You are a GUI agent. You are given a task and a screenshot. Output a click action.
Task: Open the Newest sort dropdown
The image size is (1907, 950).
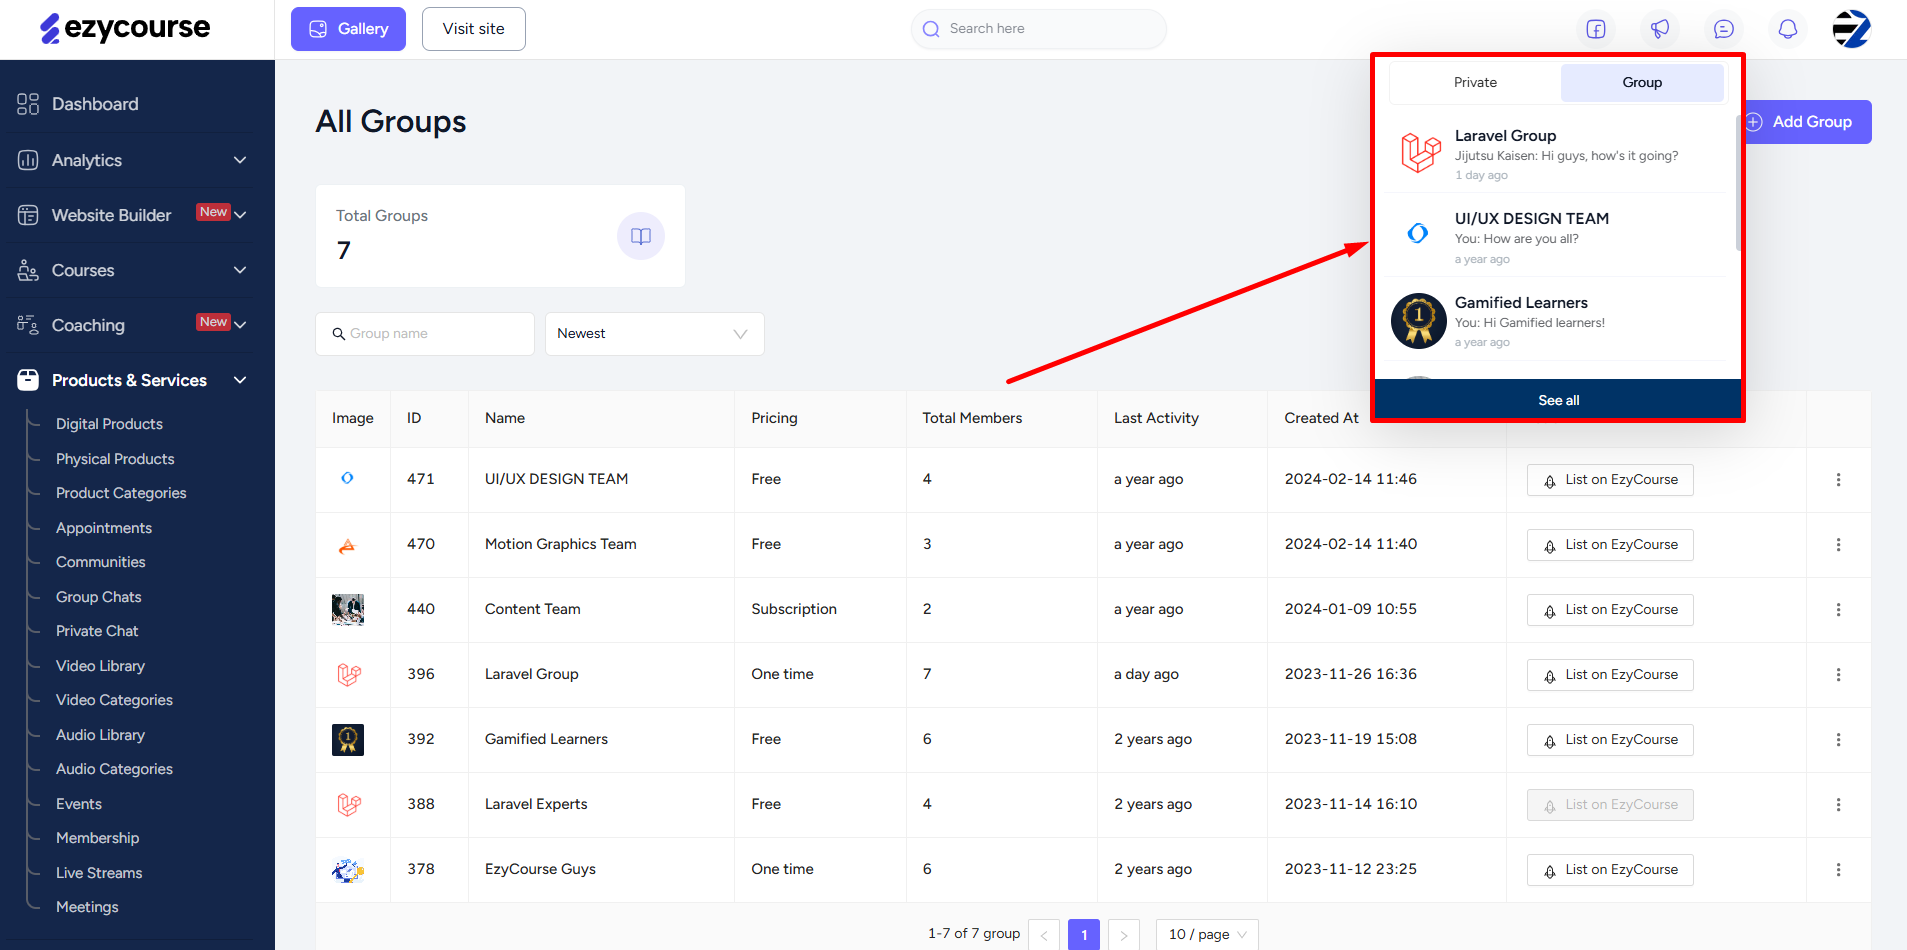pyautogui.click(x=655, y=334)
